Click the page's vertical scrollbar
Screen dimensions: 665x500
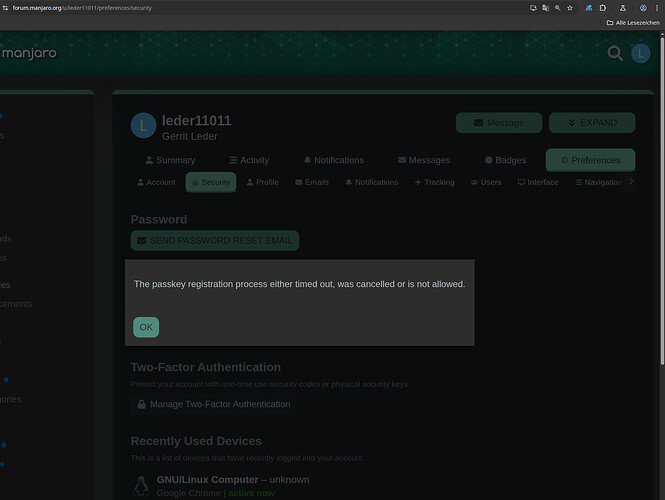pyautogui.click(x=662, y=199)
